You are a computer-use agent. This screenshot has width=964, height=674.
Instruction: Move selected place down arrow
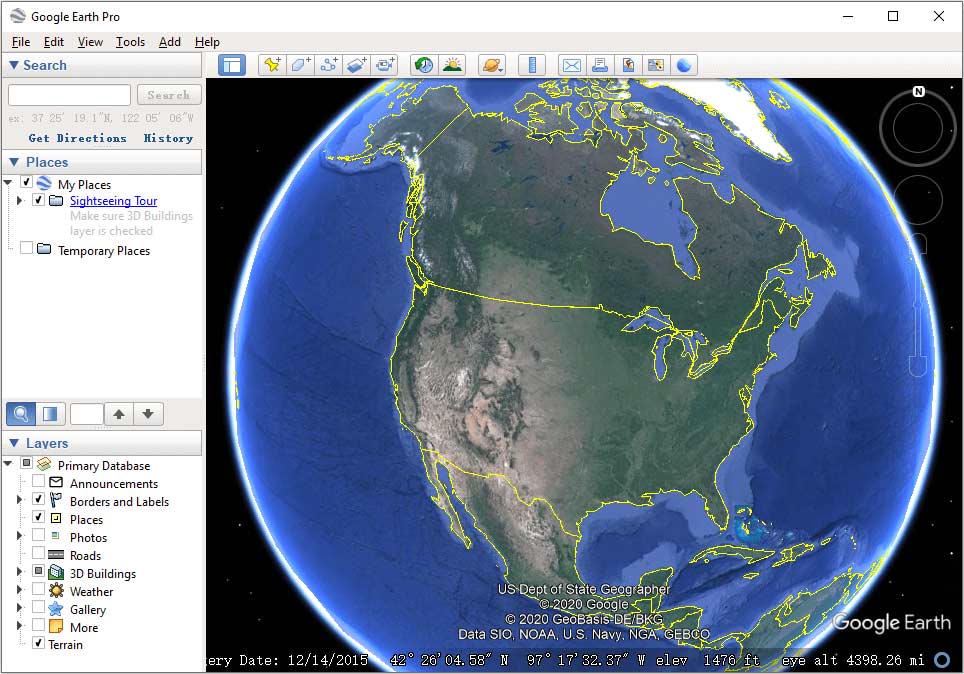(x=148, y=414)
